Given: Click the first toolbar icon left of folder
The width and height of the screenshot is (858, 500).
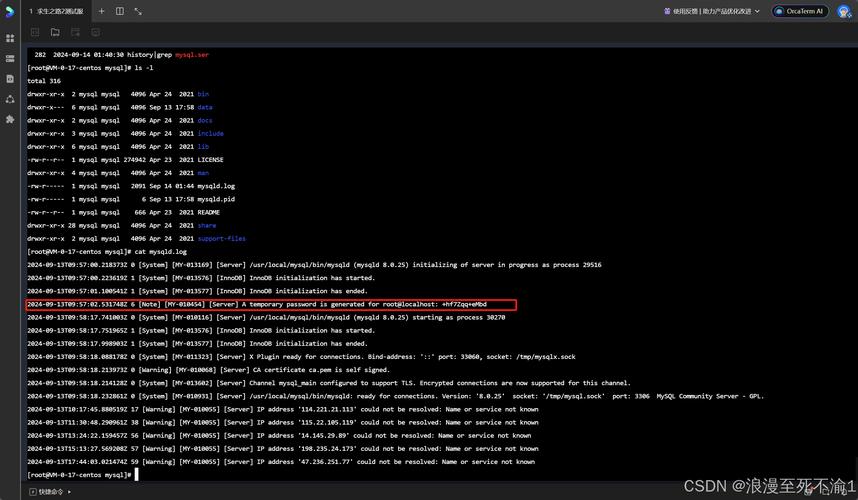Looking at the screenshot, I should pos(35,32).
